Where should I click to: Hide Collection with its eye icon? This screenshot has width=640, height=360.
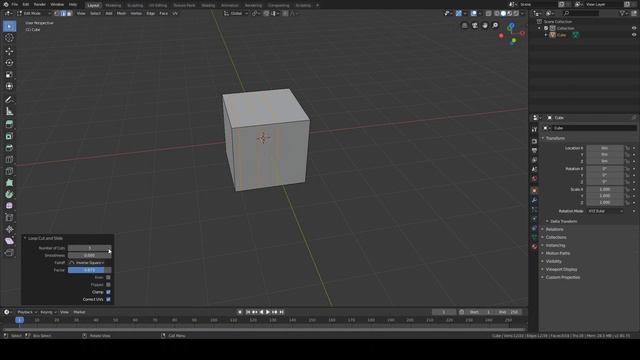tap(634, 28)
